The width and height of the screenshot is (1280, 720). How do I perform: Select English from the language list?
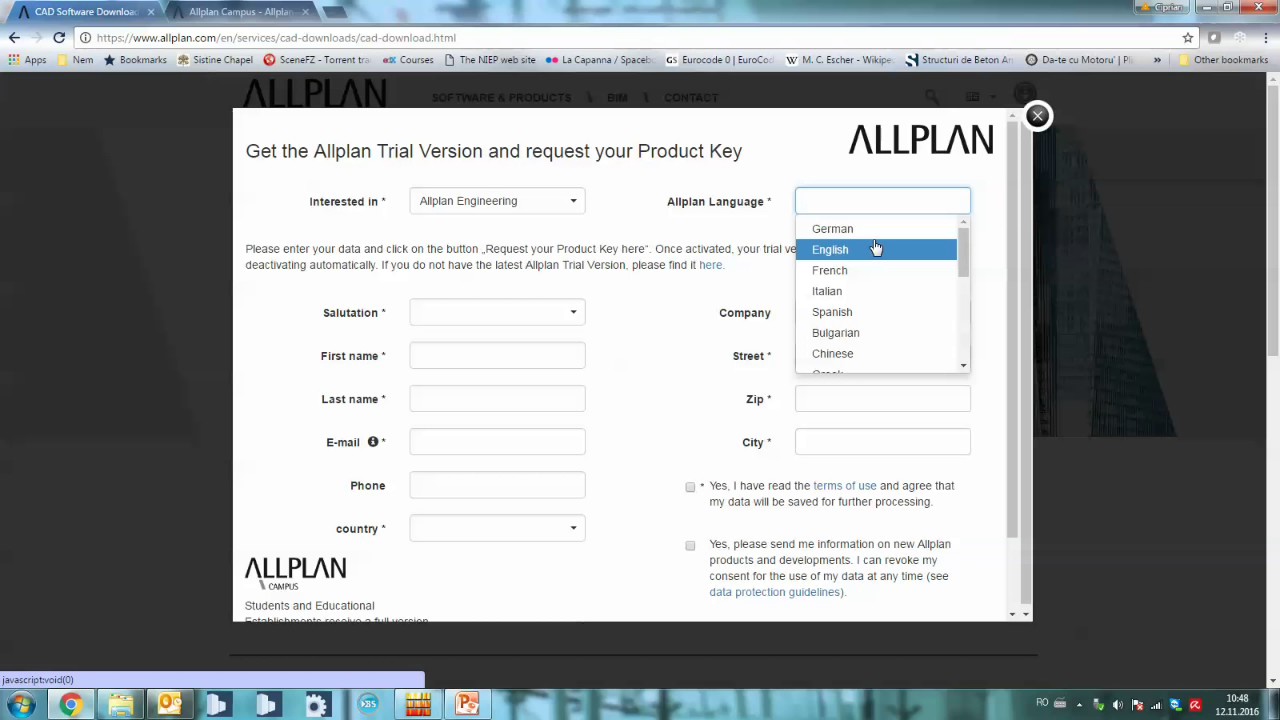click(876, 250)
